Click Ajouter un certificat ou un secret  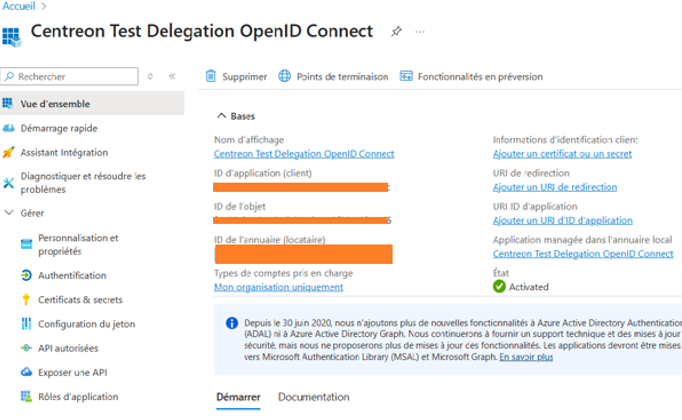pyautogui.click(x=562, y=153)
